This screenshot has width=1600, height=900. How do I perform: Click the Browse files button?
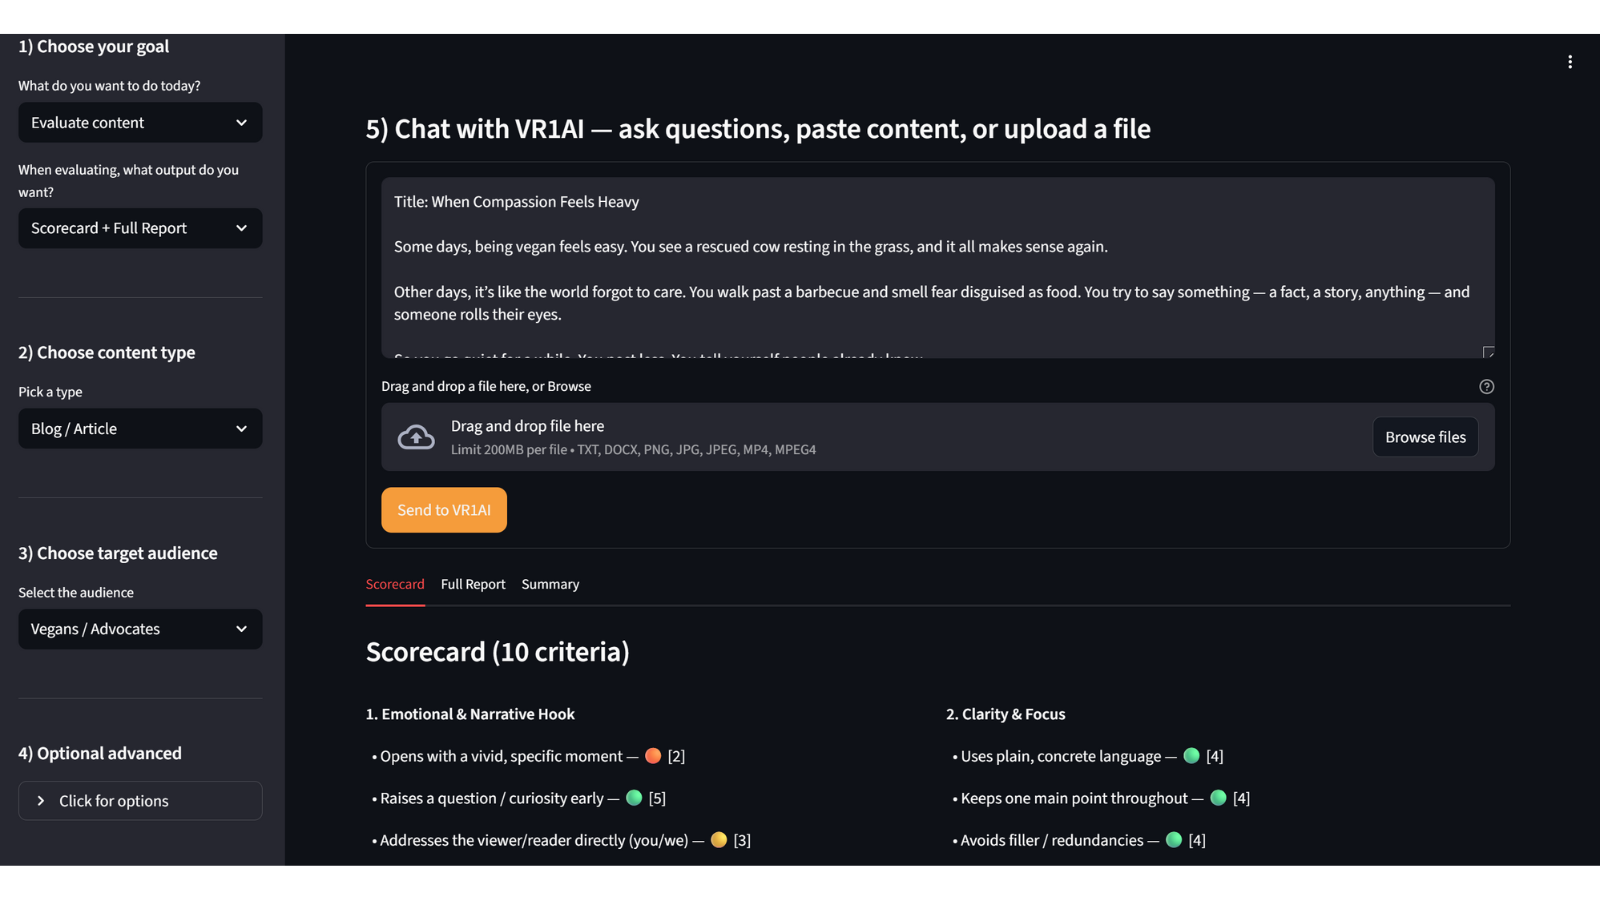[1425, 437]
